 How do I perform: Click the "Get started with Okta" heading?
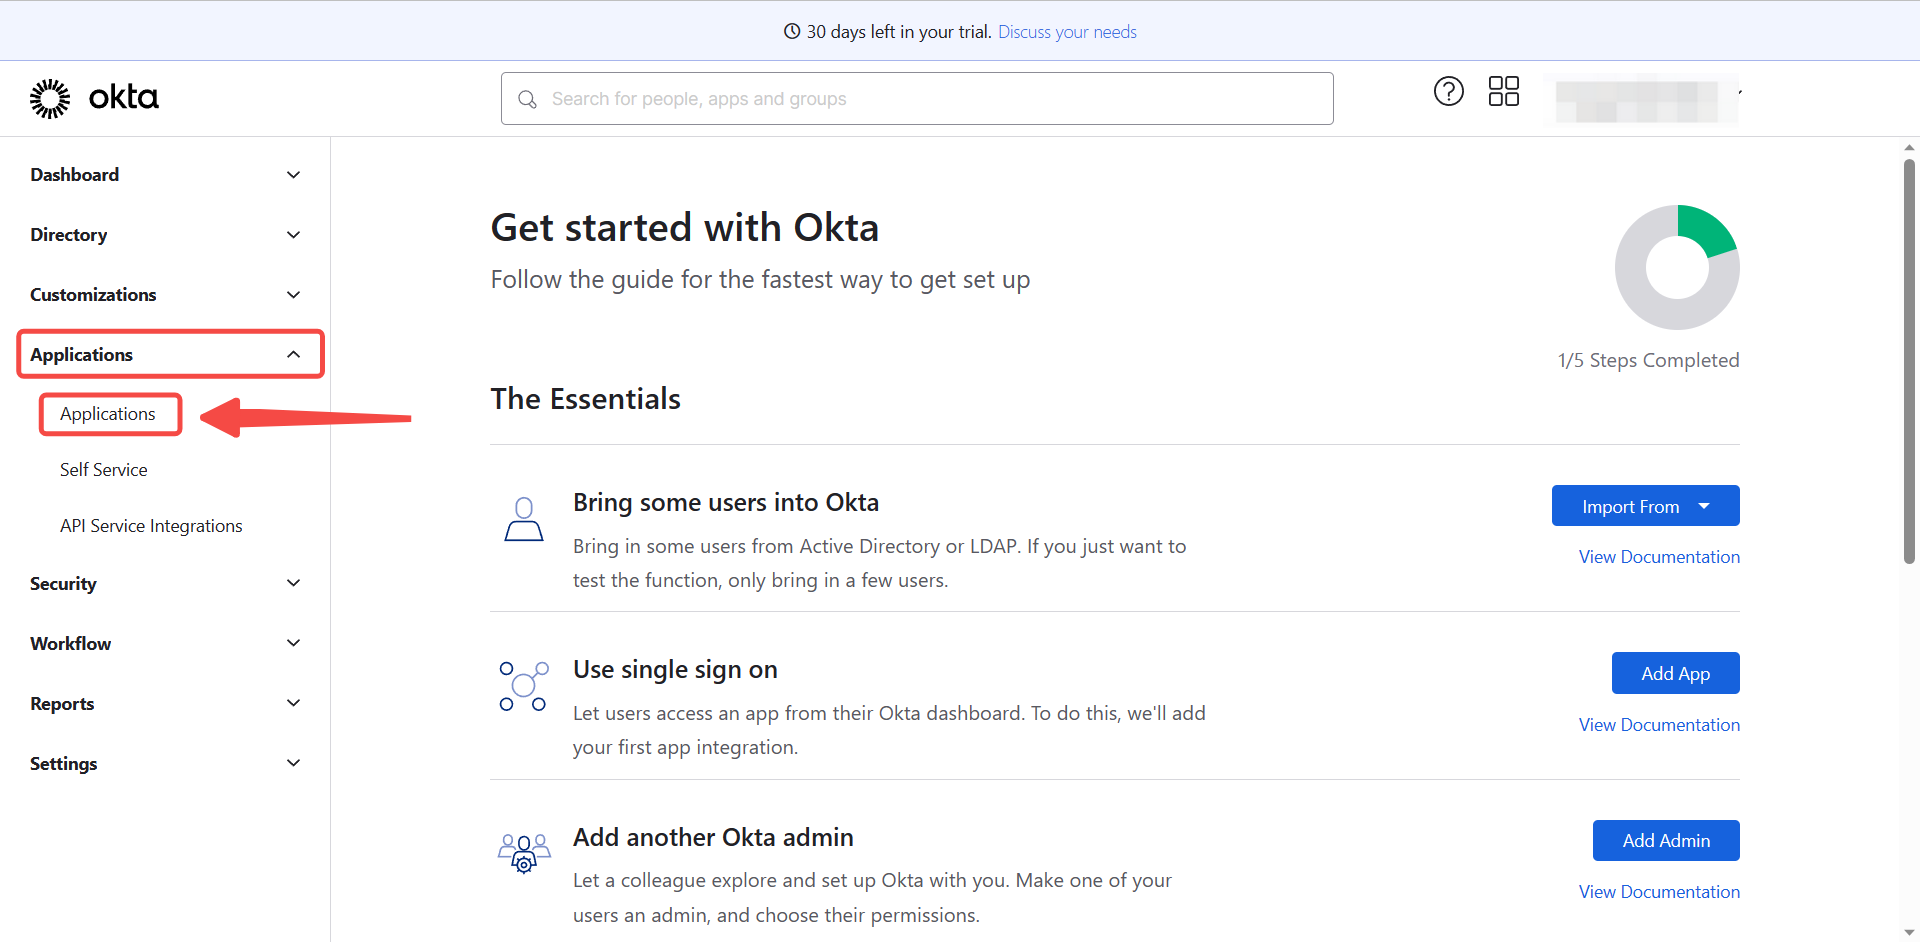pyautogui.click(x=684, y=228)
